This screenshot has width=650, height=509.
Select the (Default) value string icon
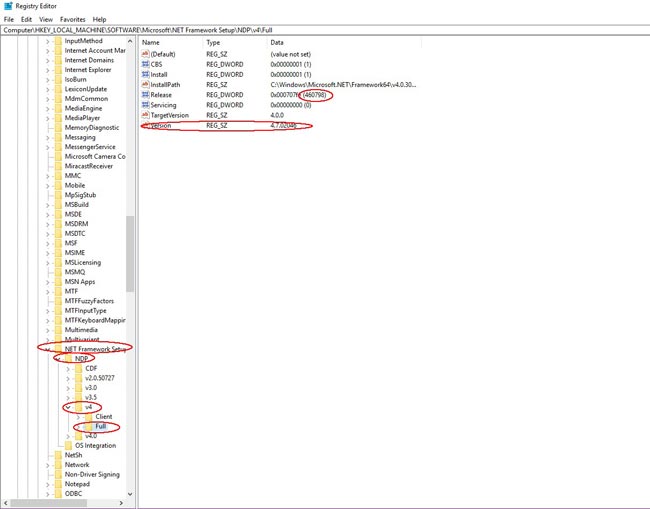pyautogui.click(x=145, y=54)
